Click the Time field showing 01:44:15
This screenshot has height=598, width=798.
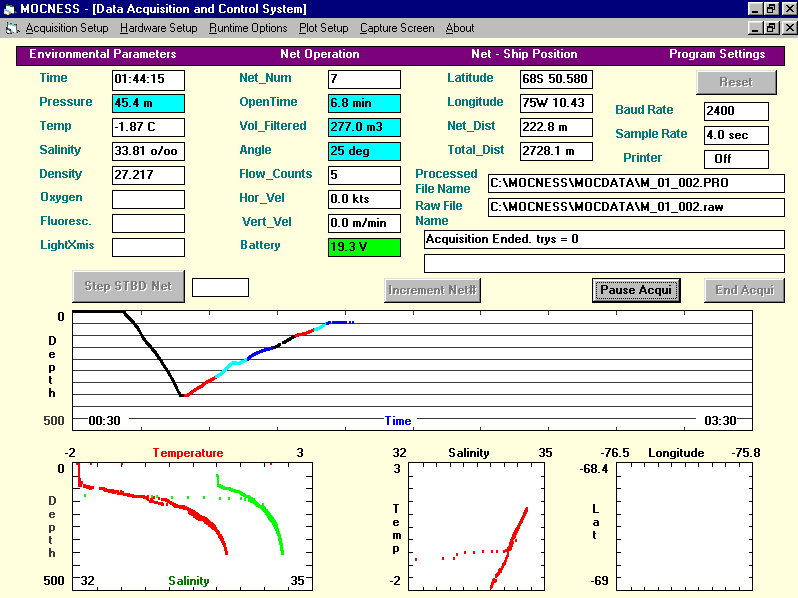click(148, 79)
